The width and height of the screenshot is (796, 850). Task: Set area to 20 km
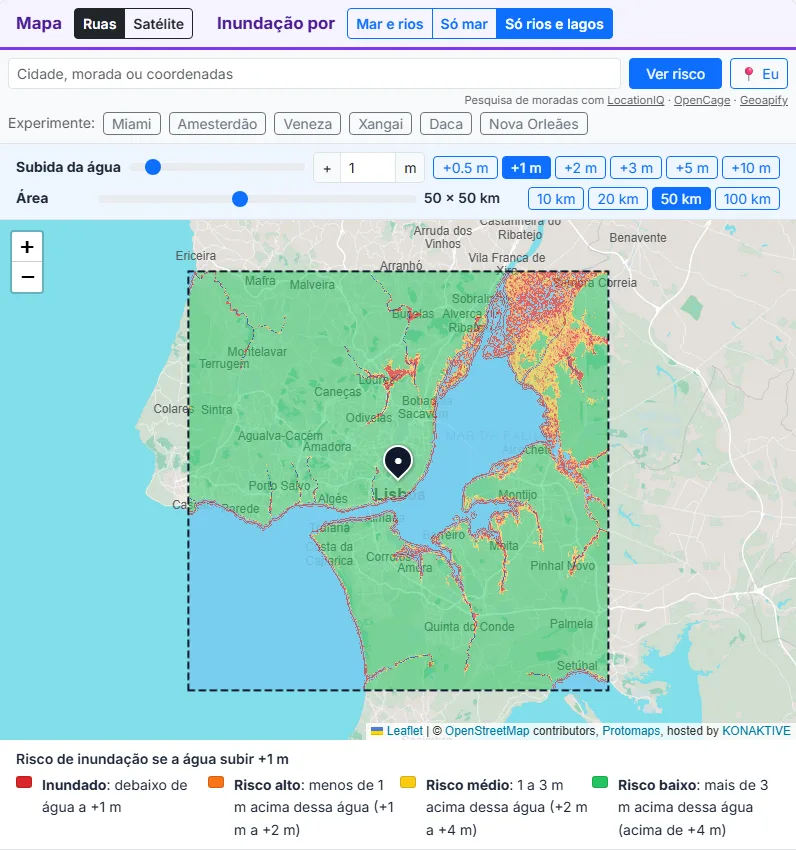click(x=618, y=199)
